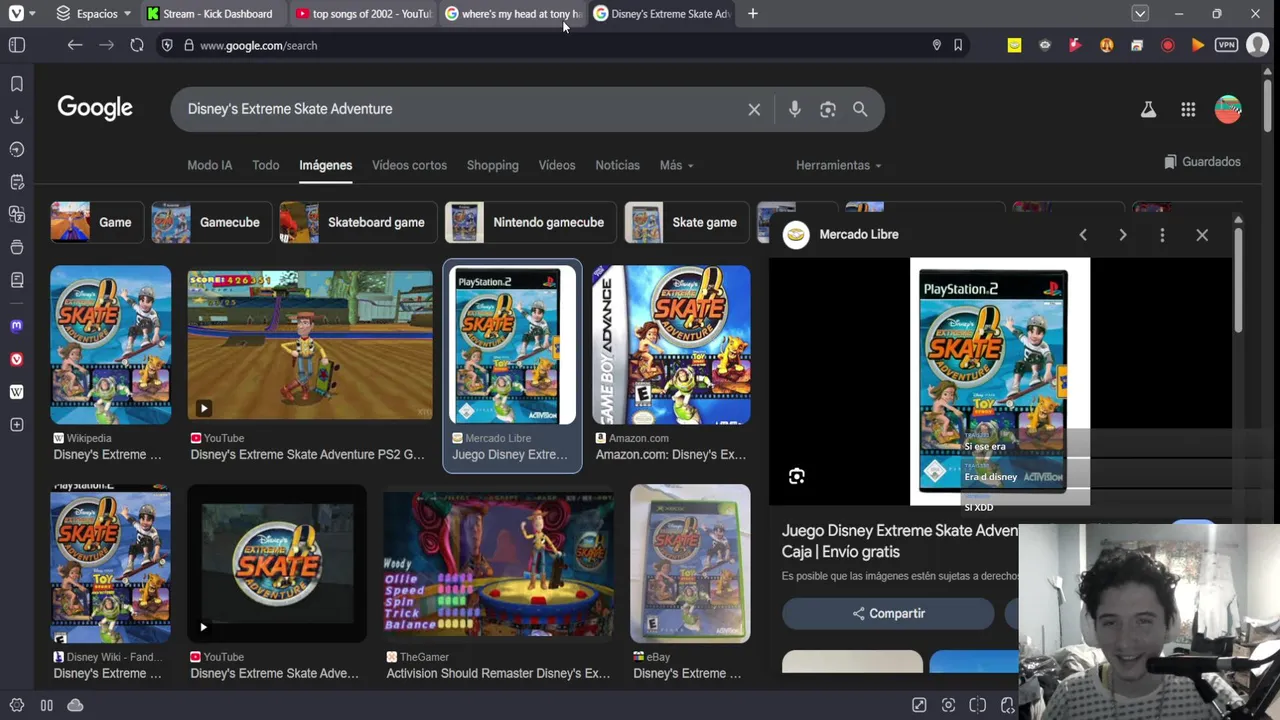This screenshot has width=1280, height=720.
Task: Switch to top songs of 2002 tab
Action: pyautogui.click(x=364, y=14)
